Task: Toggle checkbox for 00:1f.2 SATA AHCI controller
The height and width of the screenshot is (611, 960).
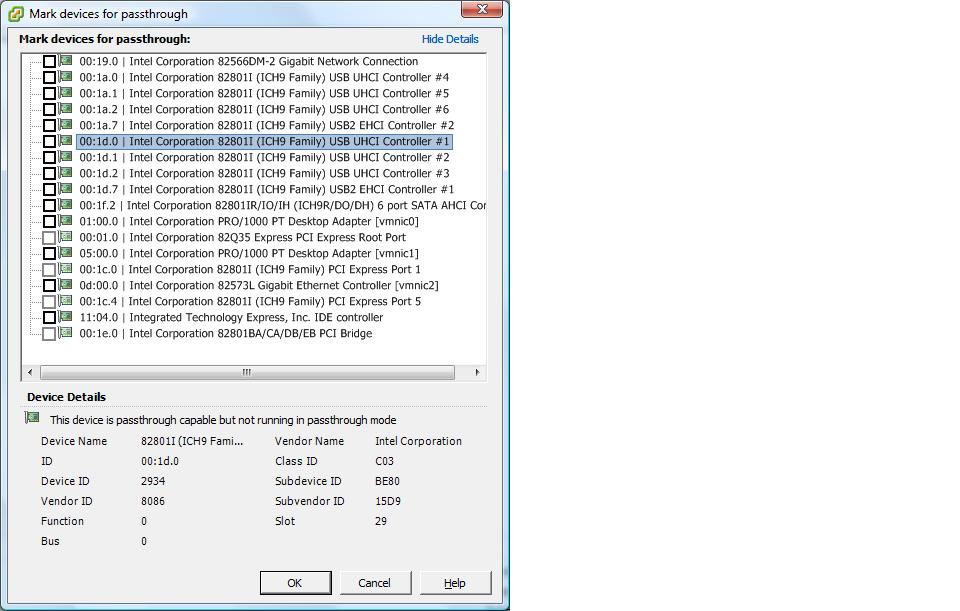Action: [x=50, y=205]
